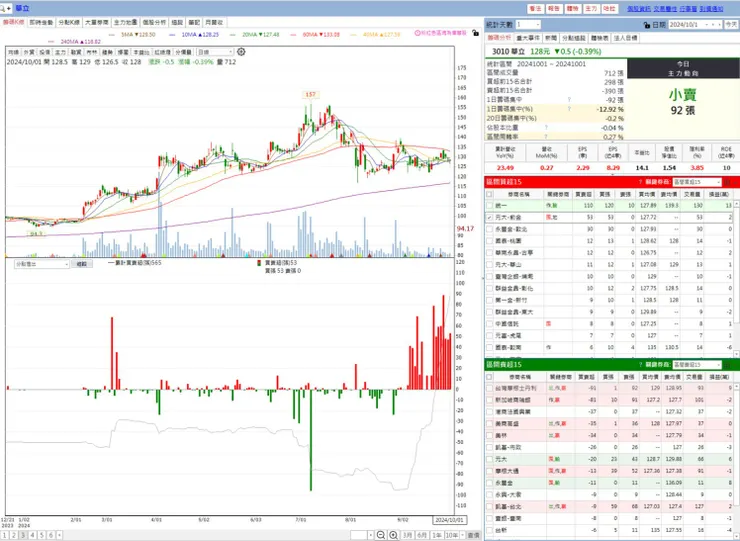The width and height of the screenshot is (740, 541).
Task: Untick the checked 元大 row with 53 買賣超
Action: pos(489,217)
